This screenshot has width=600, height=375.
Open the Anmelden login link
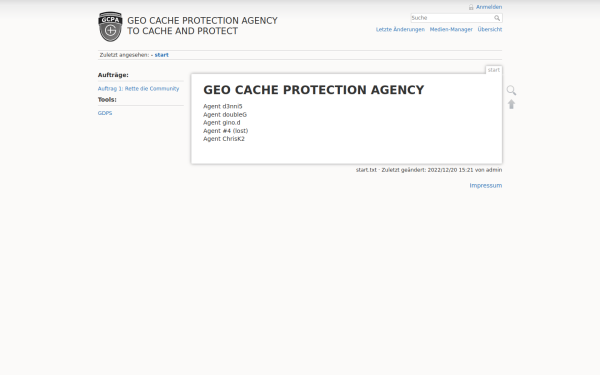click(x=489, y=7)
